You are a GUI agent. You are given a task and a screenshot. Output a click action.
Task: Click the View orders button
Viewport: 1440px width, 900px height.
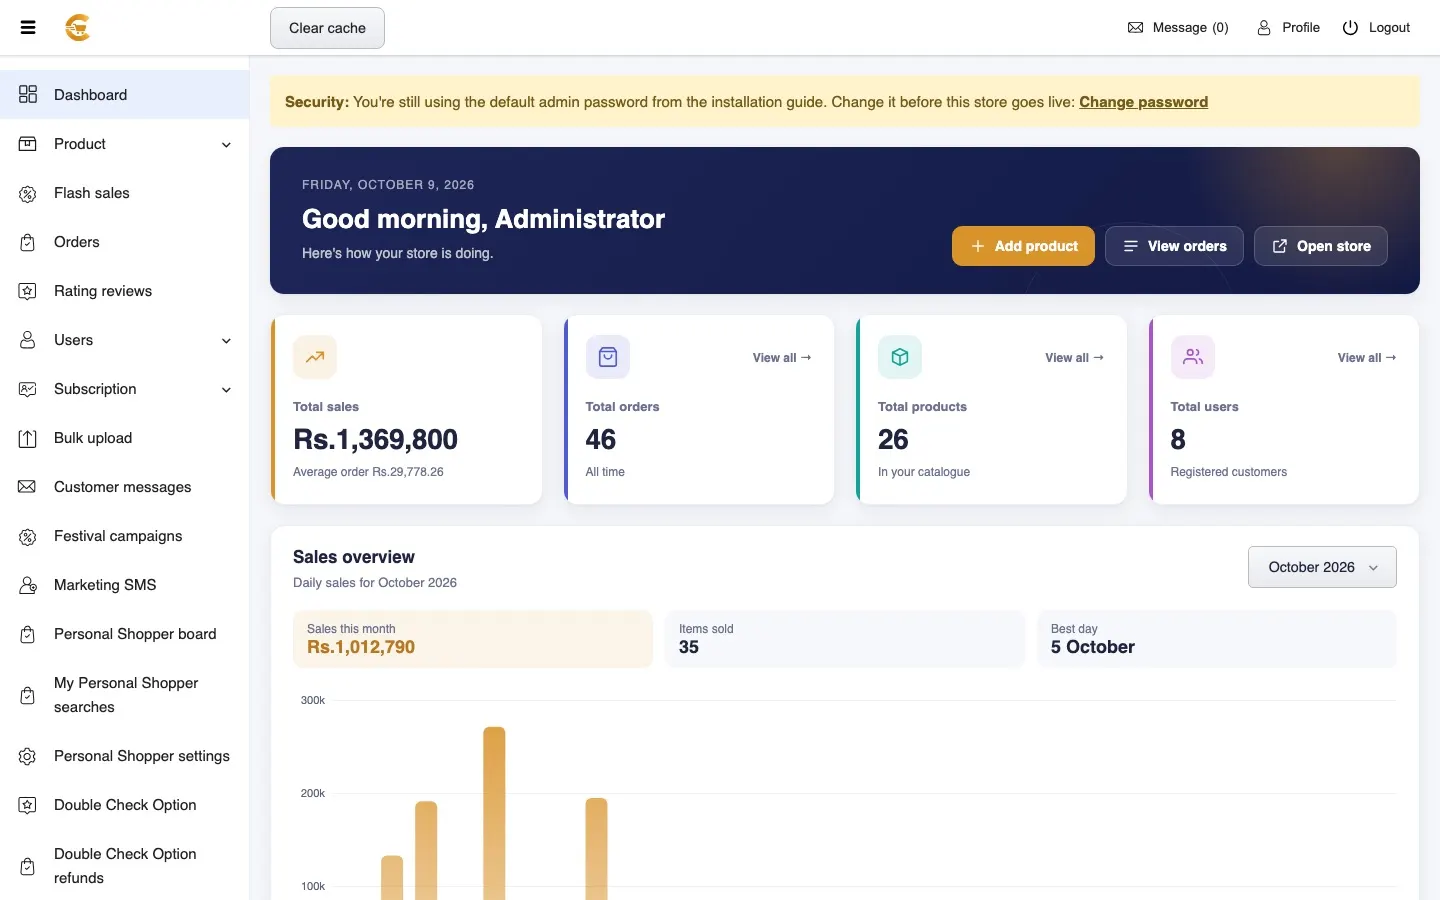click(x=1174, y=246)
